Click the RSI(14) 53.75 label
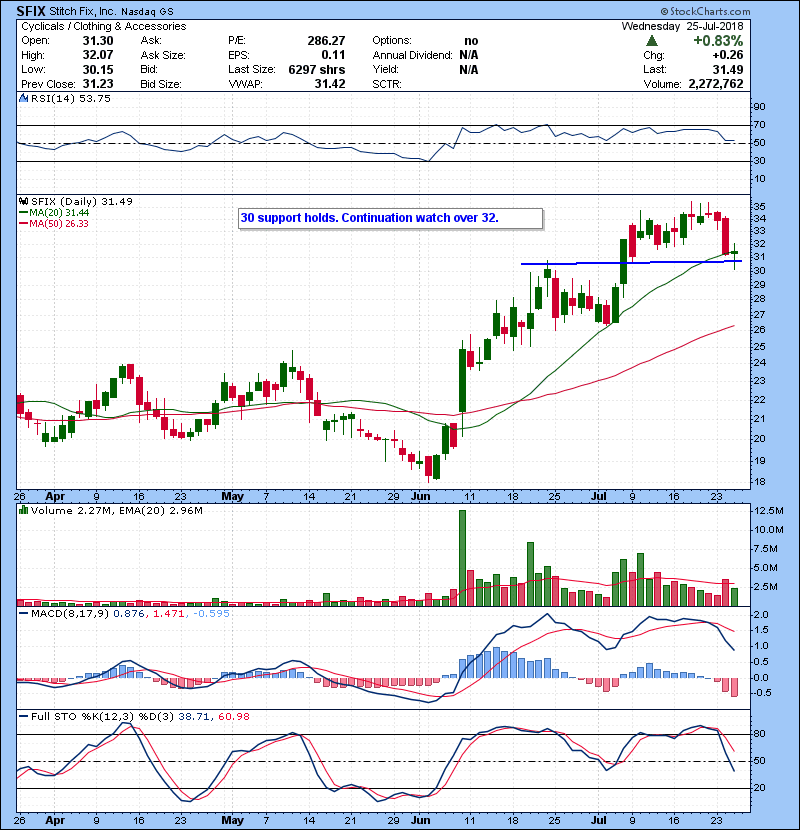The width and height of the screenshot is (800, 830). pyautogui.click(x=70, y=98)
